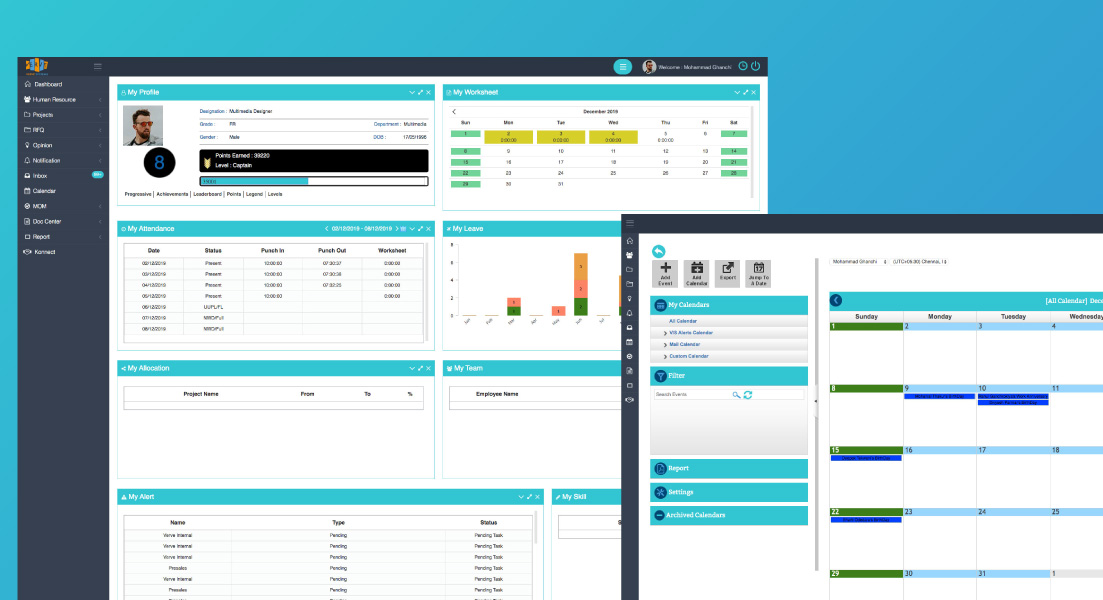
Task: Click the Search Events input field
Action: (692, 395)
